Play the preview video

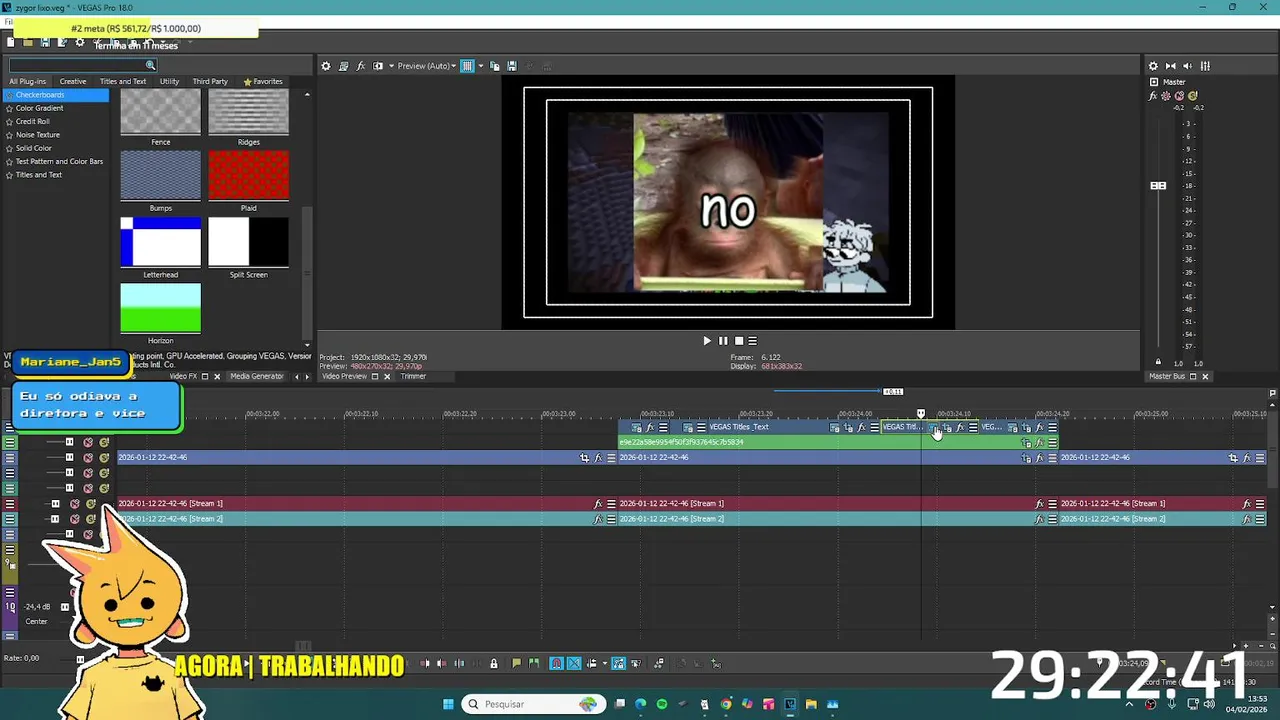(x=707, y=341)
